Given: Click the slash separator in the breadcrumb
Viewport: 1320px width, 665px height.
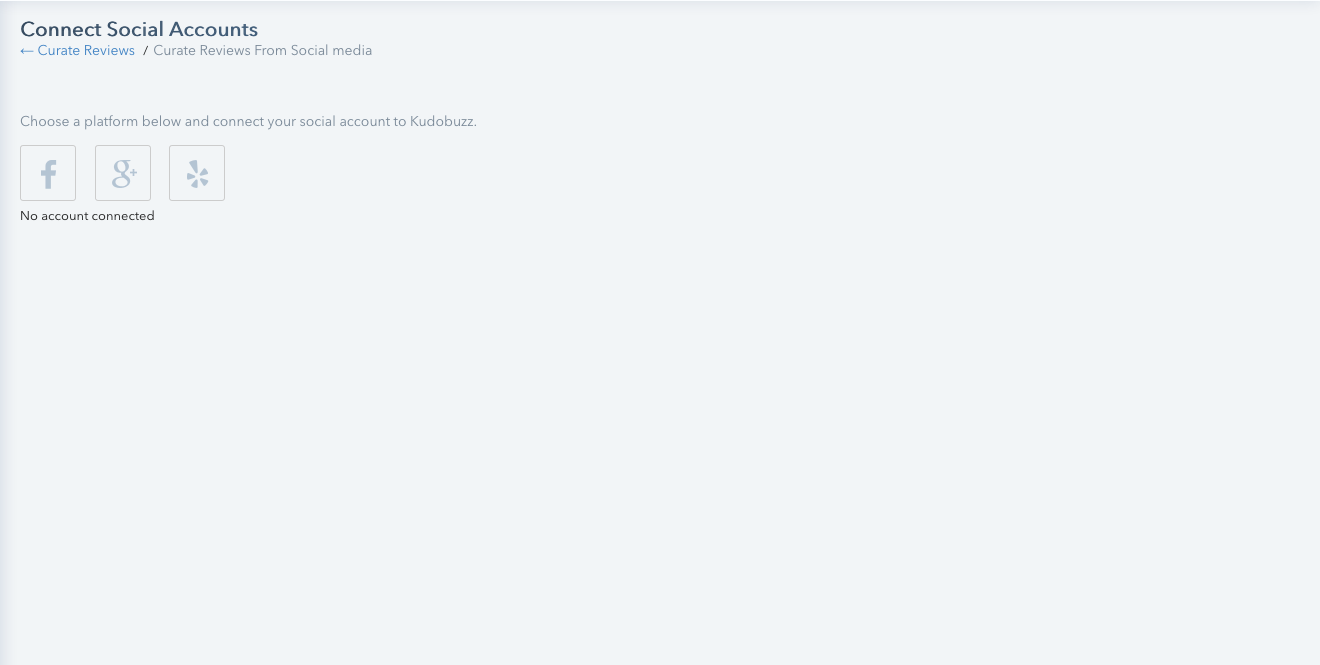Looking at the screenshot, I should 145,51.
